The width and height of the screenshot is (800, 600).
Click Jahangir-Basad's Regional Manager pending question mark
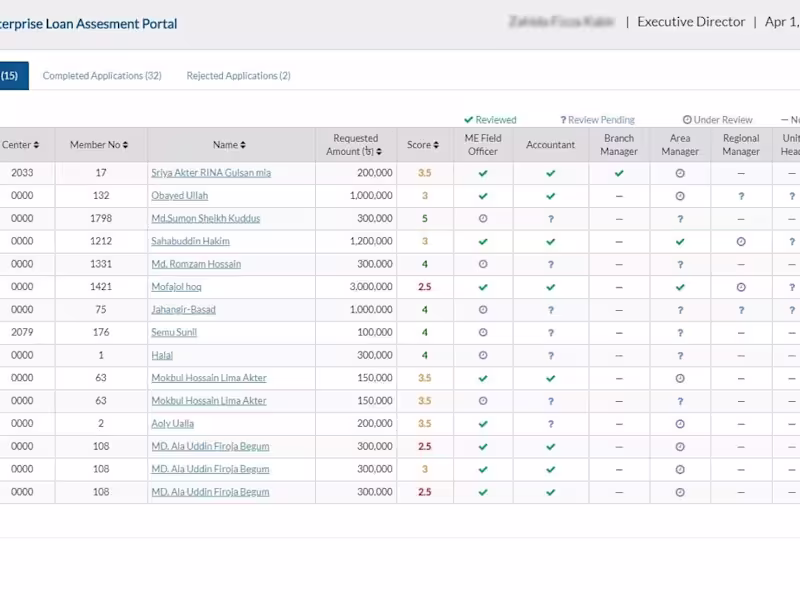741,310
